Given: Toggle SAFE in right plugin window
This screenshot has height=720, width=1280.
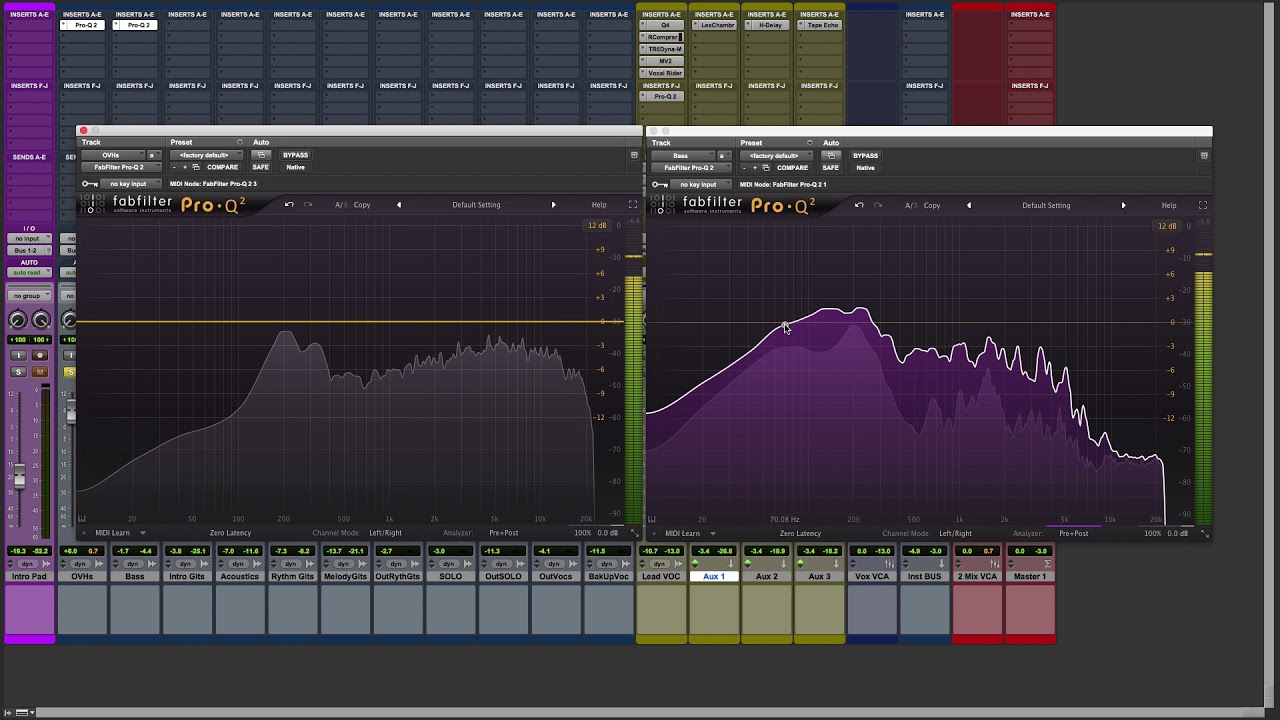Looking at the screenshot, I should click(x=830, y=167).
